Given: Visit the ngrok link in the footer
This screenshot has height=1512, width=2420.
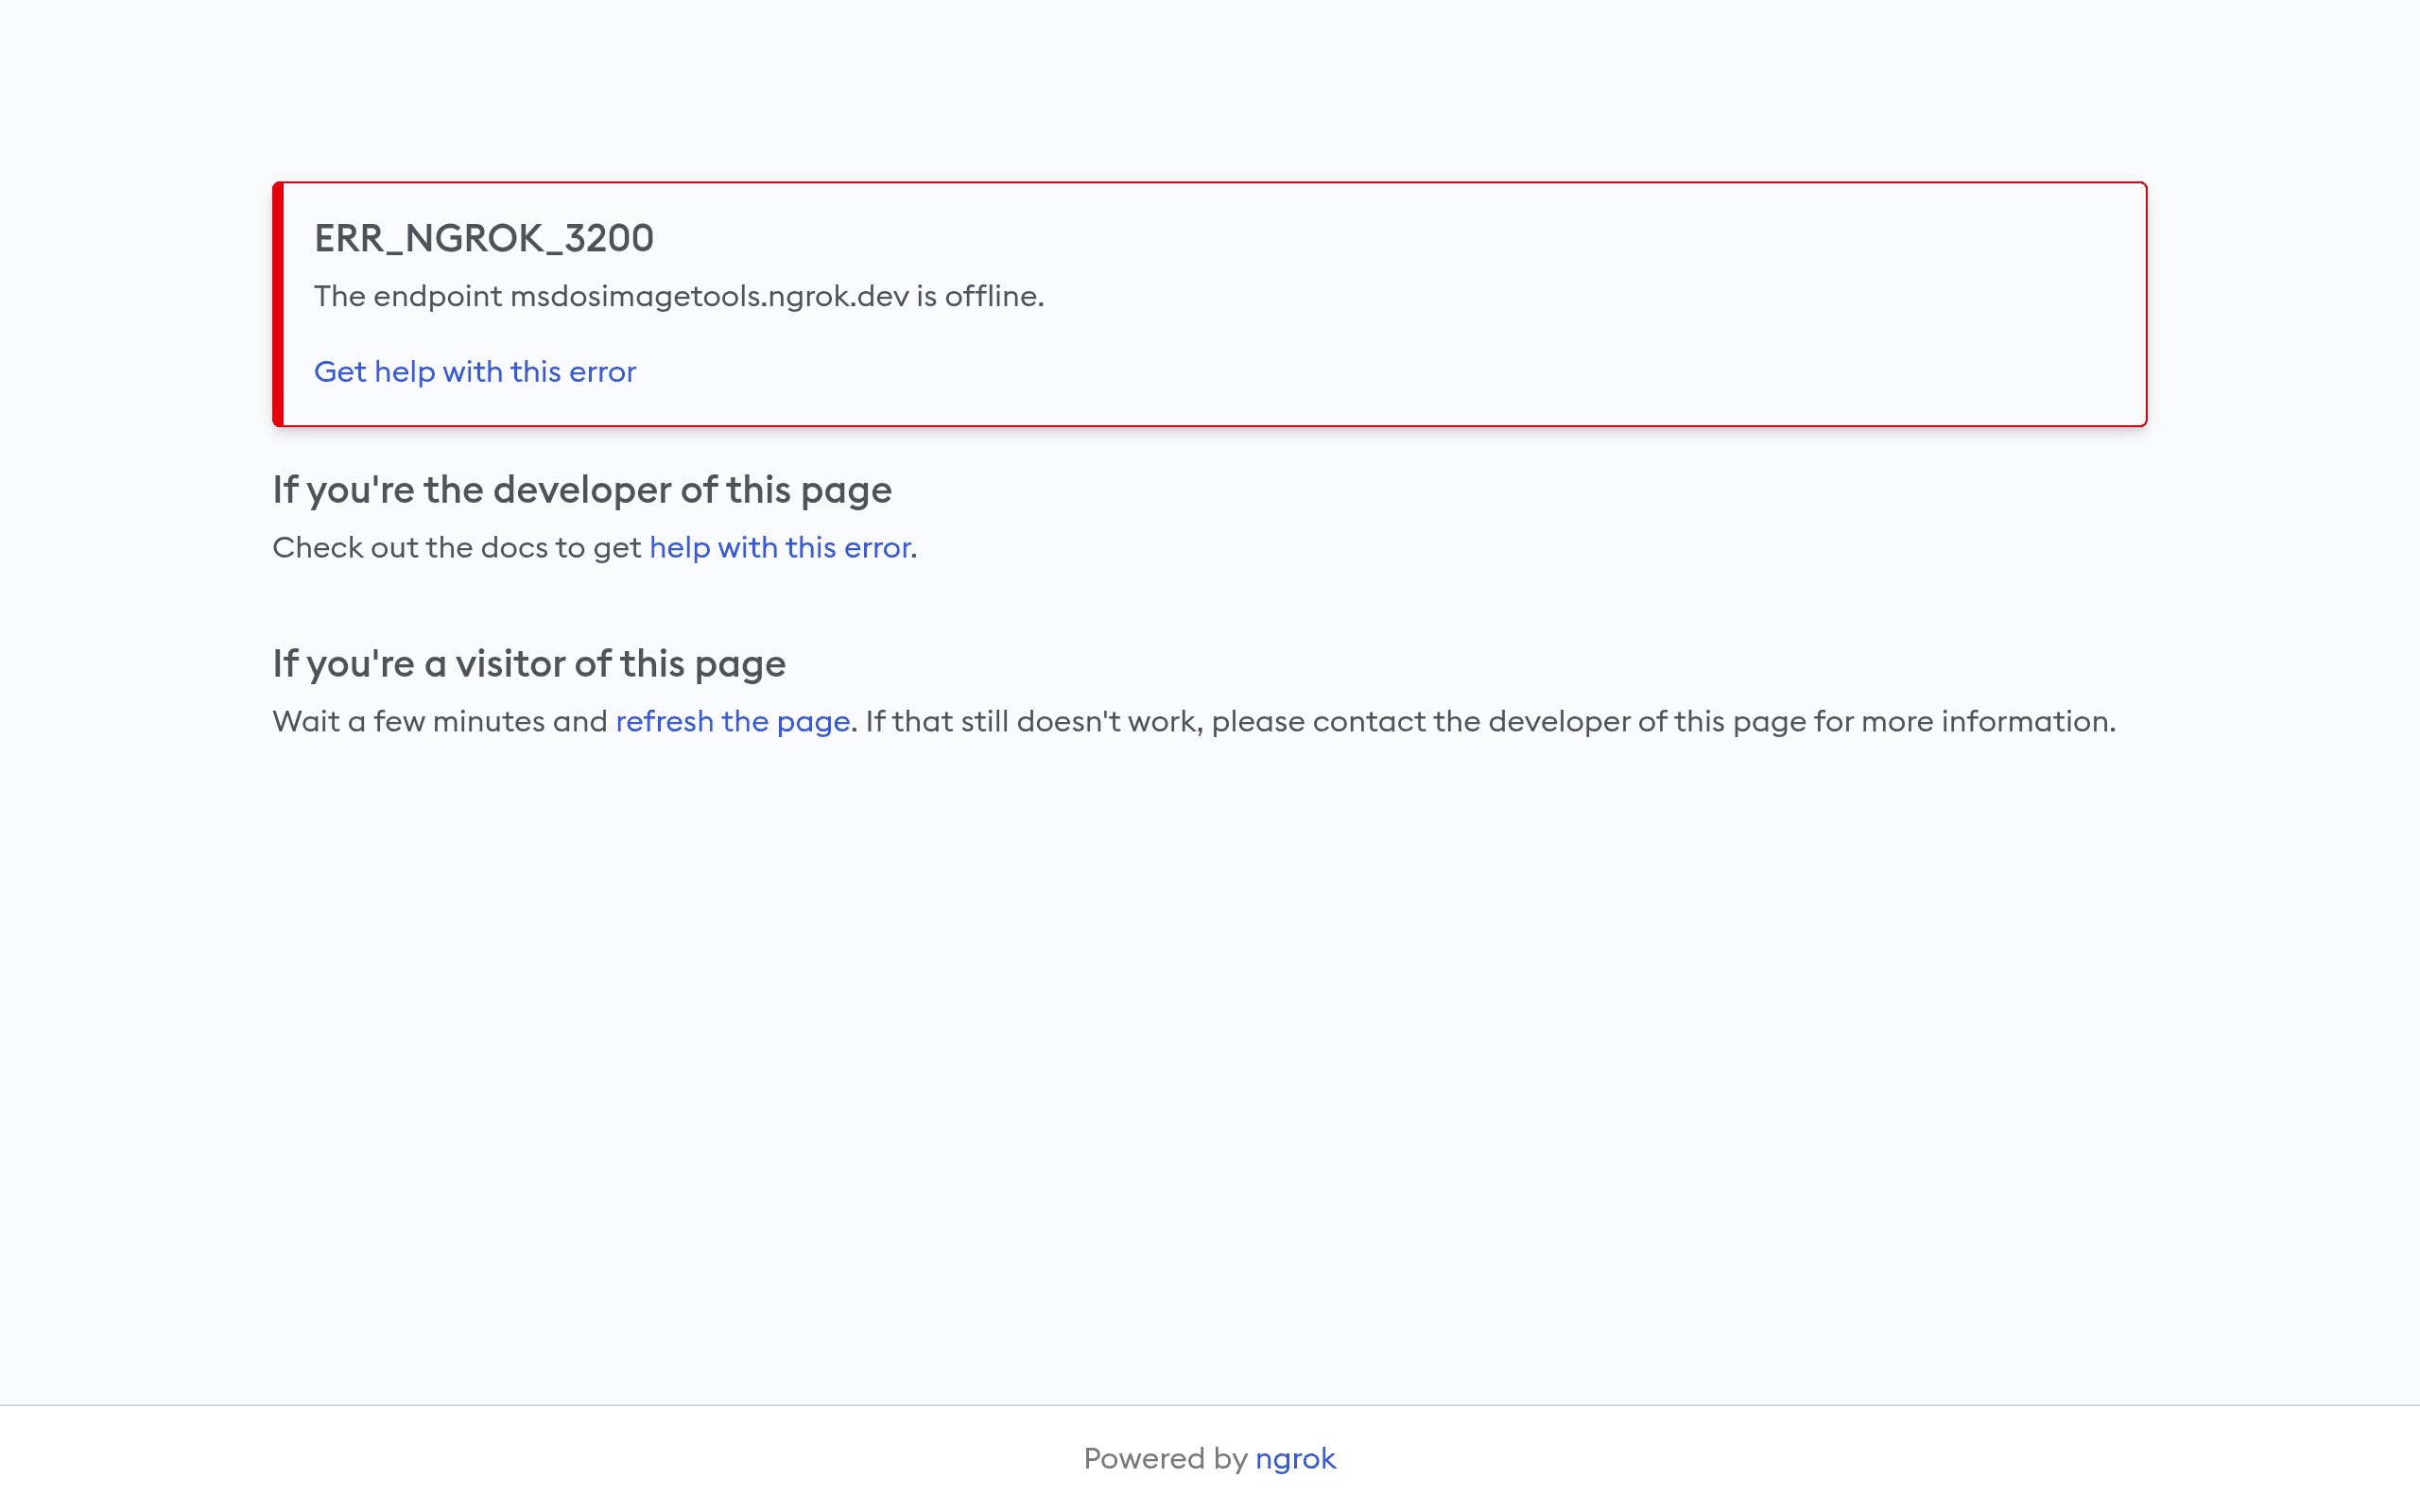Looking at the screenshot, I should tap(1295, 1459).
